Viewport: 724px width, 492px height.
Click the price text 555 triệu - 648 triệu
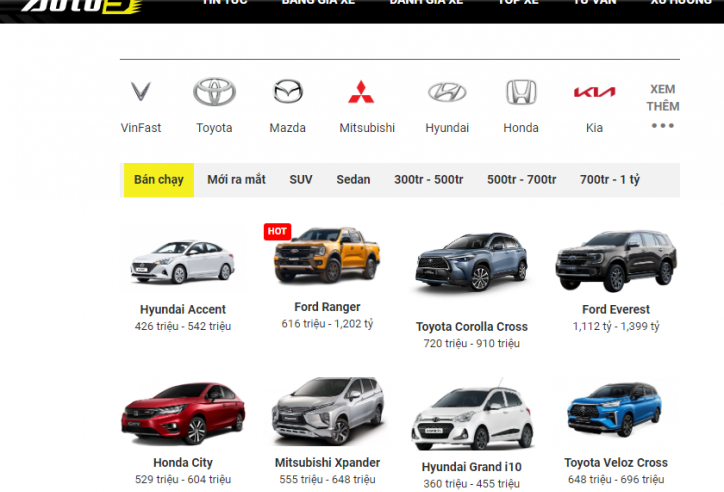[327, 480]
